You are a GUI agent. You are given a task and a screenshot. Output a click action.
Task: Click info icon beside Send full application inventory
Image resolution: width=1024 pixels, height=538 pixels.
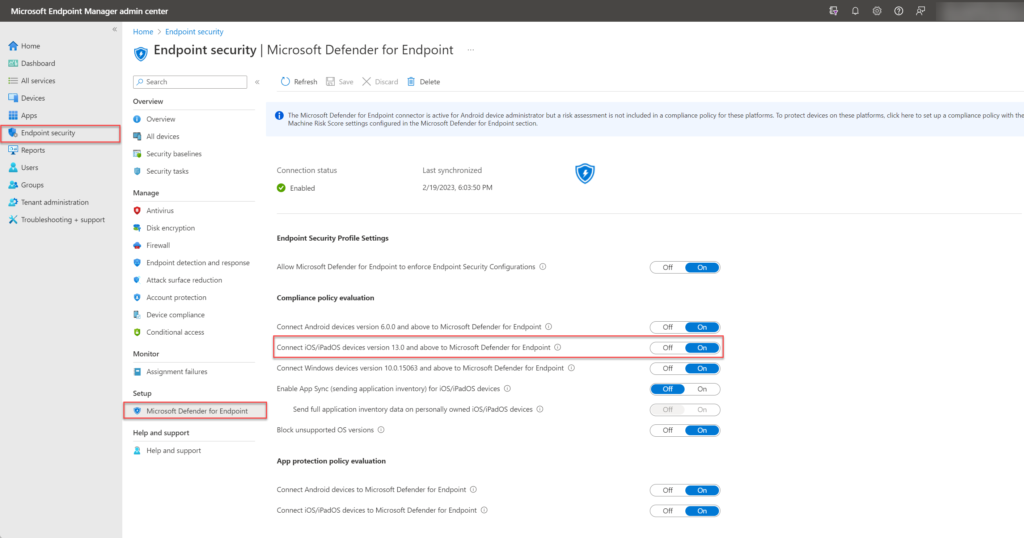tap(540, 409)
